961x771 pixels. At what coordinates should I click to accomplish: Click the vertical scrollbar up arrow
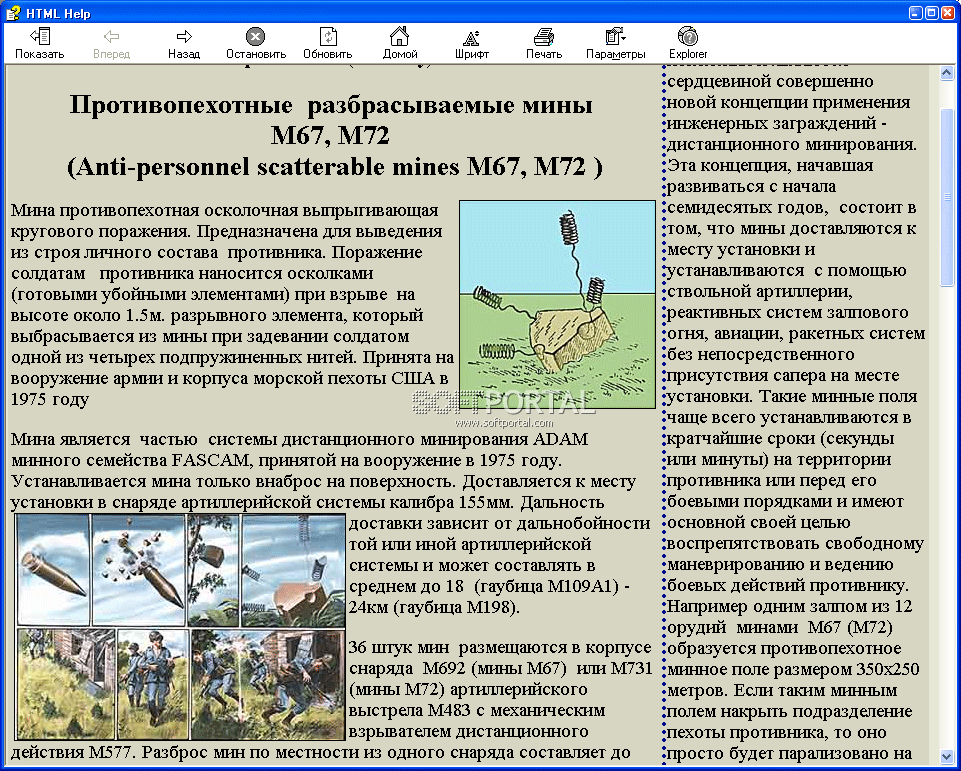947,73
